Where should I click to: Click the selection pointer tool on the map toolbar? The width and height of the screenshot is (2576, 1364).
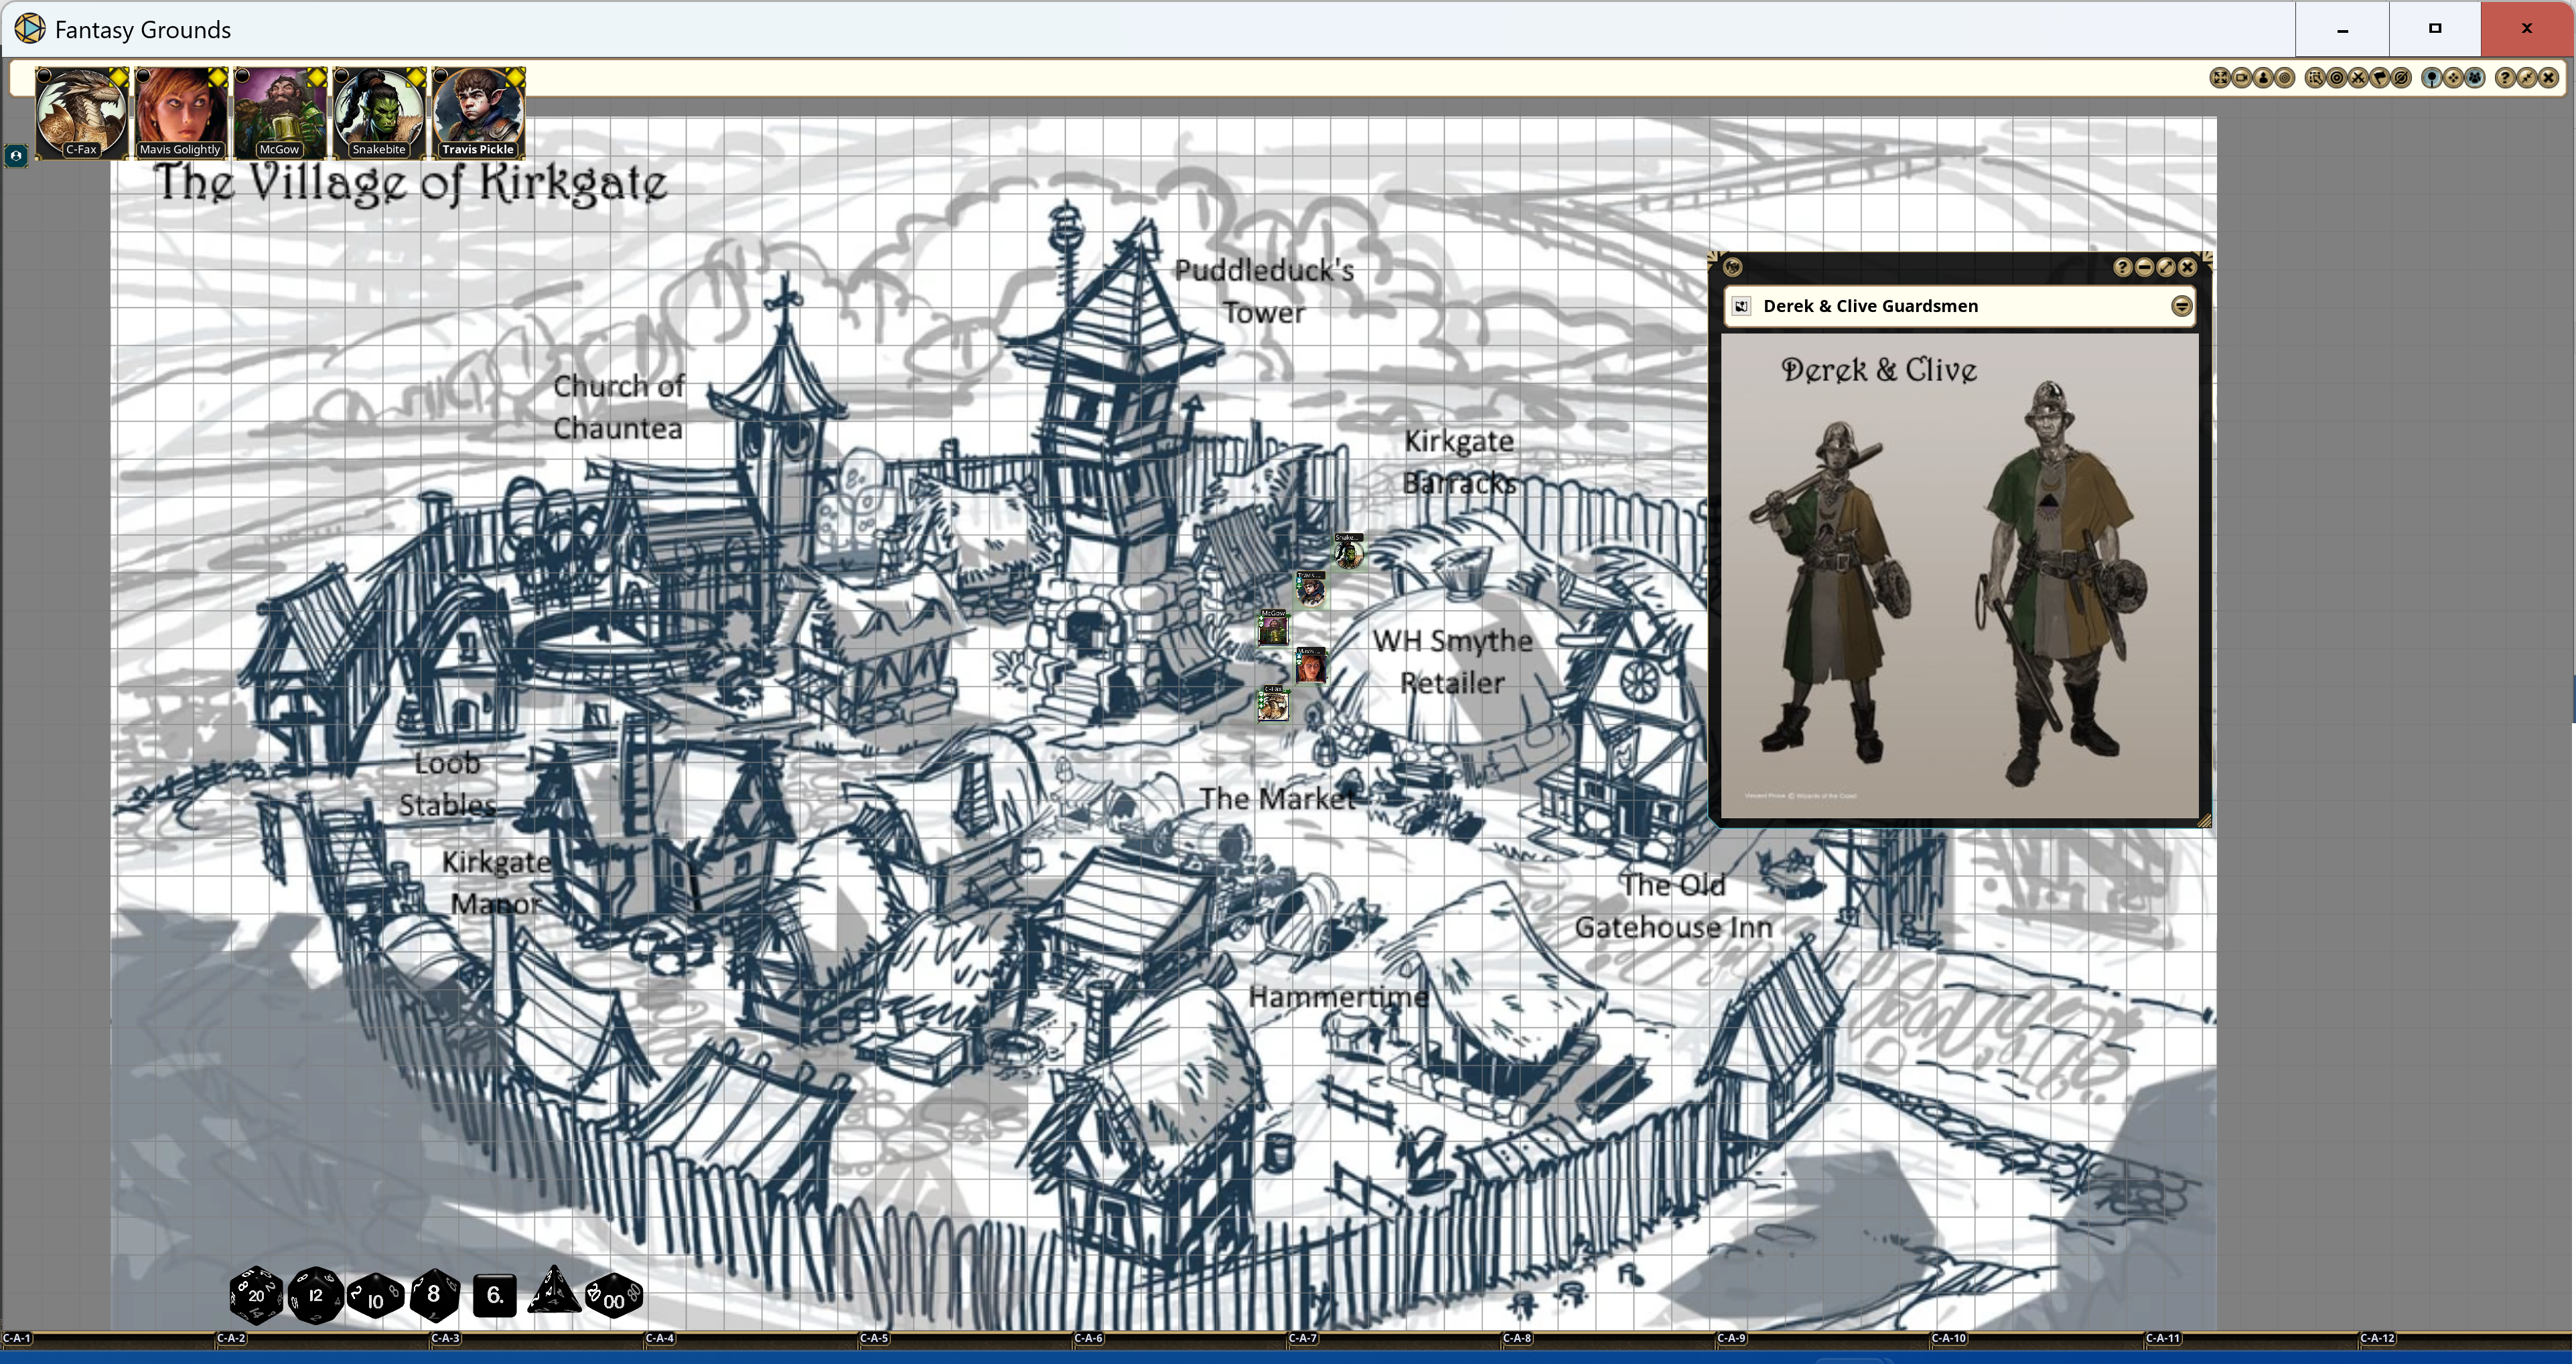point(2315,78)
